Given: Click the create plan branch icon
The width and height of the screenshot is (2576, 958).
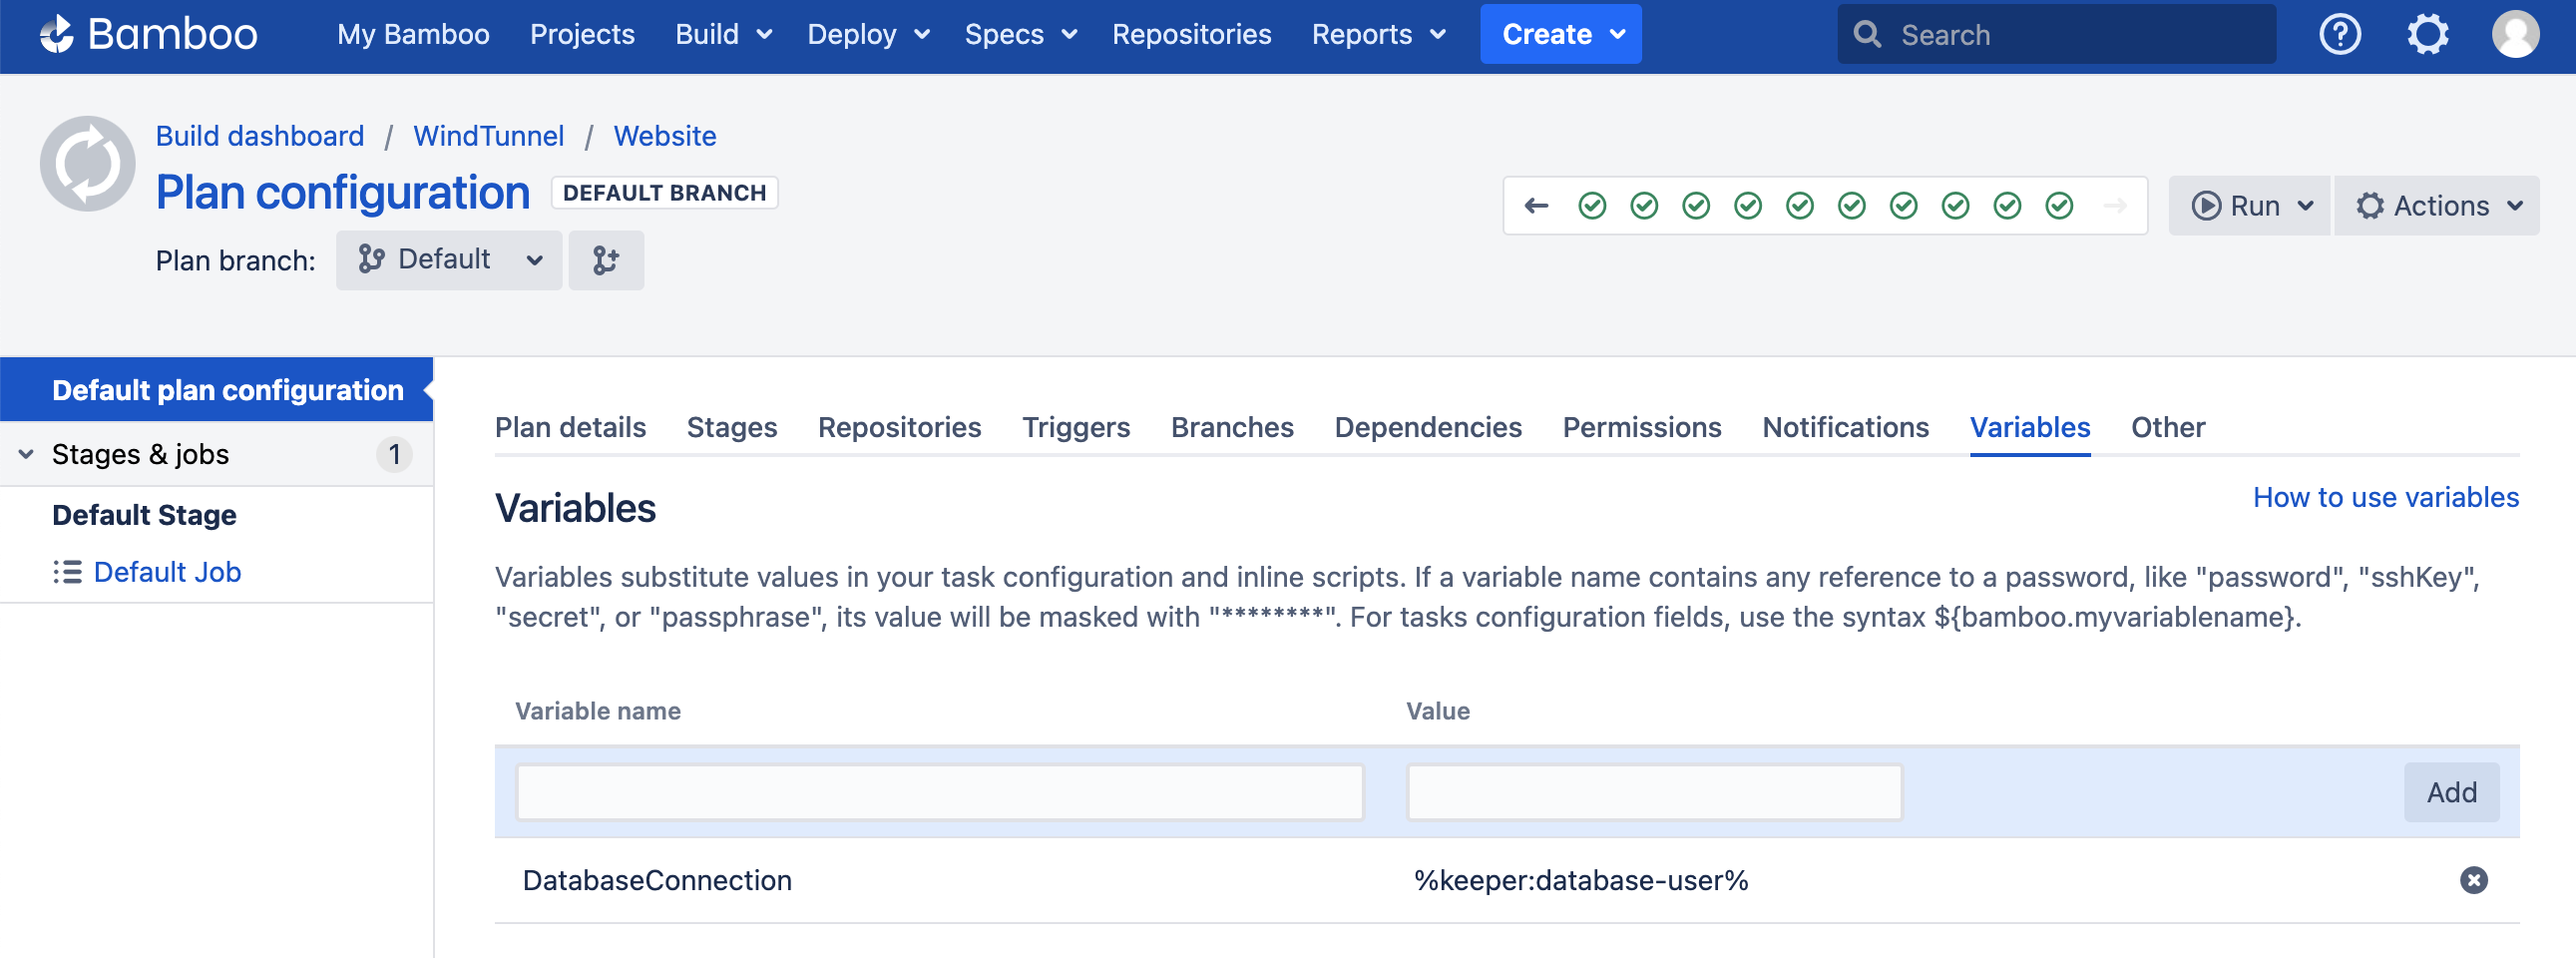Looking at the screenshot, I should tap(606, 260).
